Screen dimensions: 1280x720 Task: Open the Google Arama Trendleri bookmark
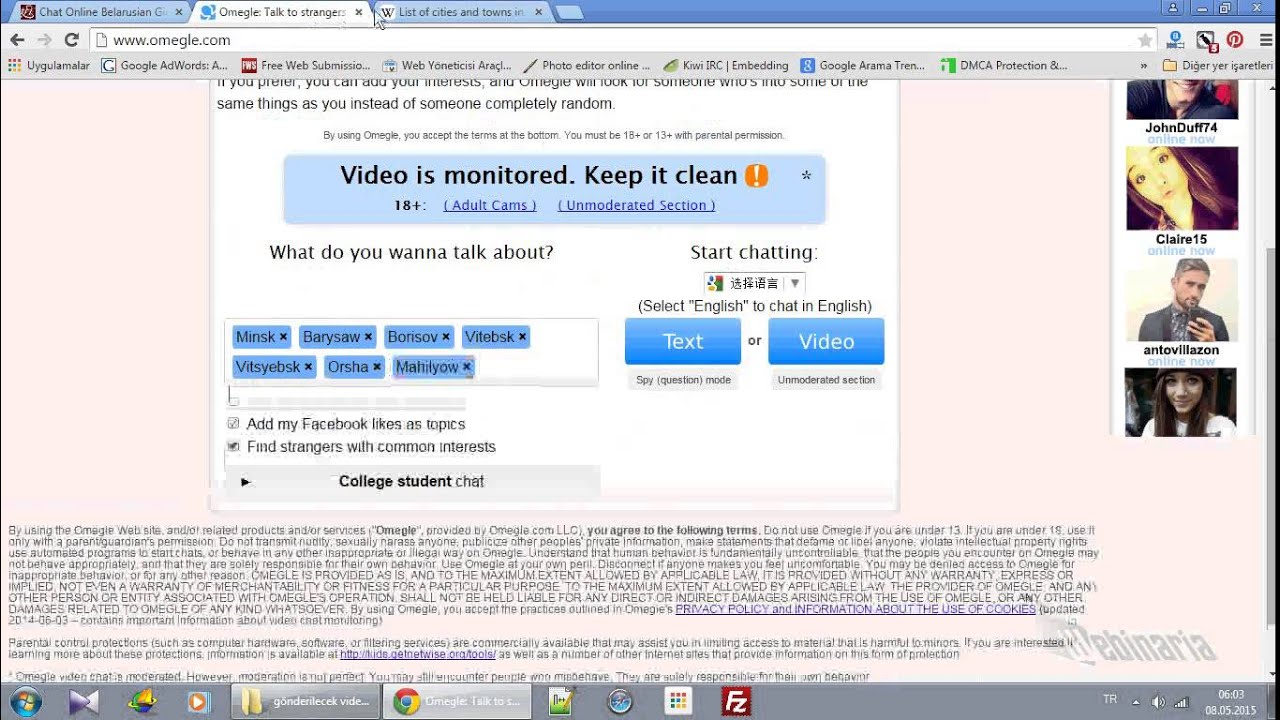tap(862, 66)
